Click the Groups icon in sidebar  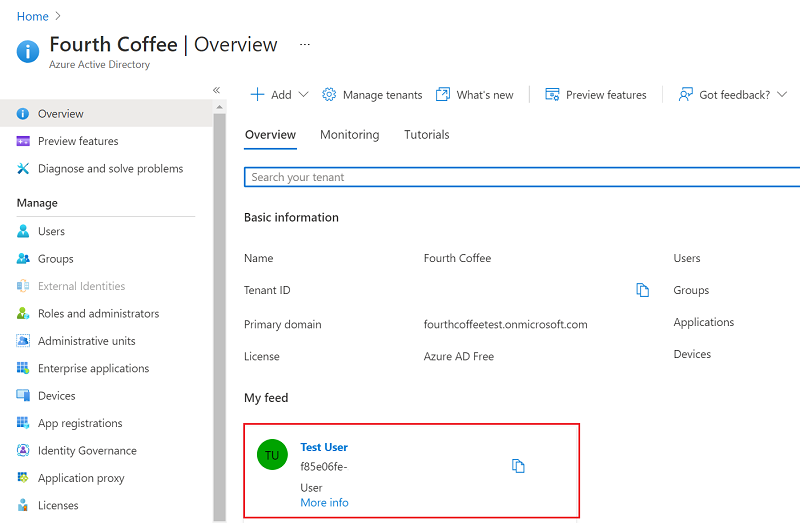tap(23, 259)
